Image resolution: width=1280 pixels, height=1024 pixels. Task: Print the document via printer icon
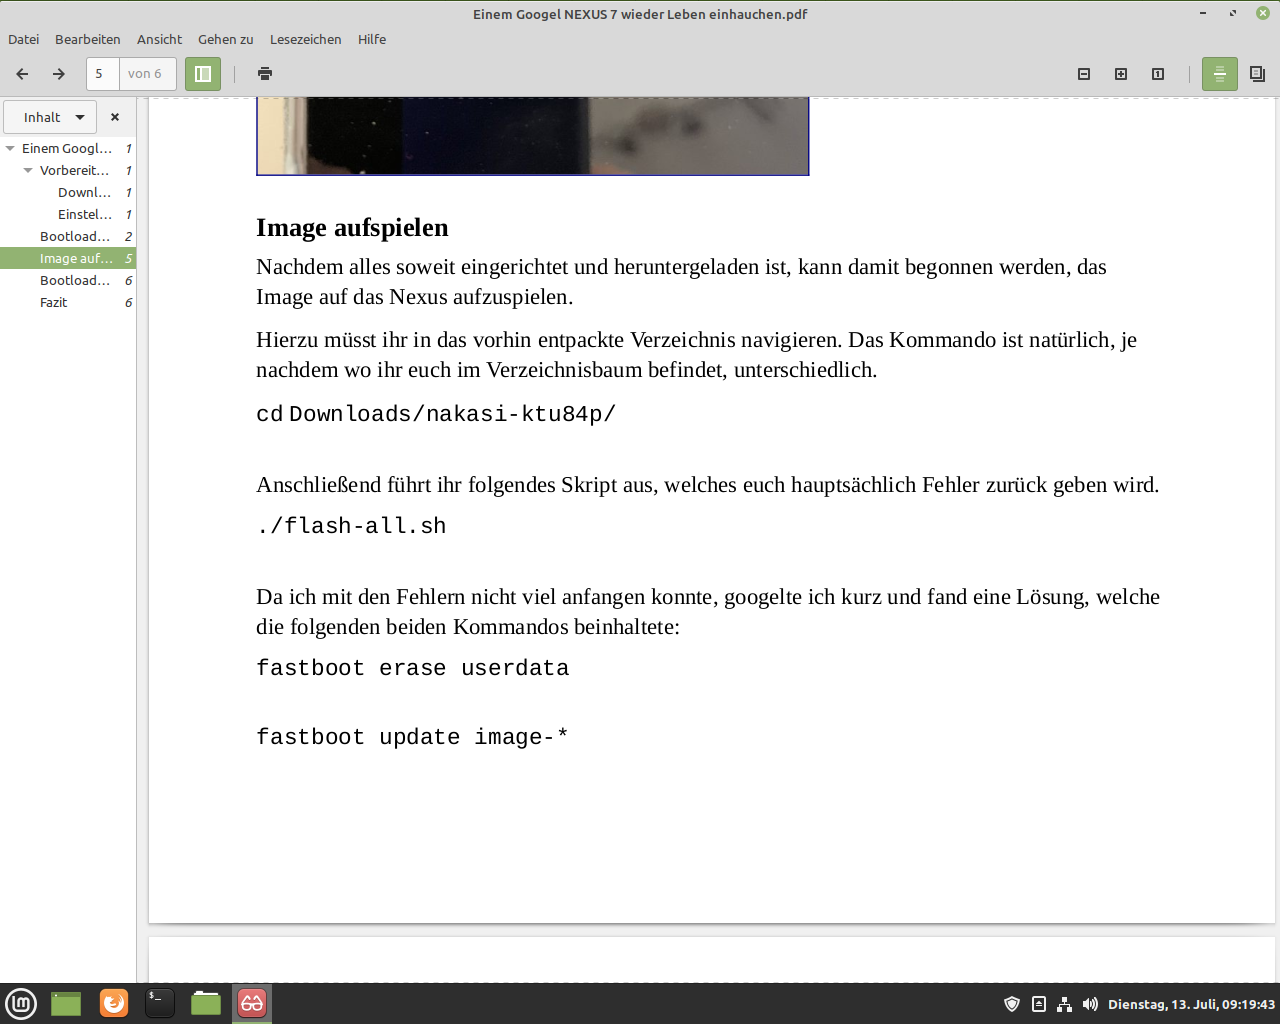point(265,74)
